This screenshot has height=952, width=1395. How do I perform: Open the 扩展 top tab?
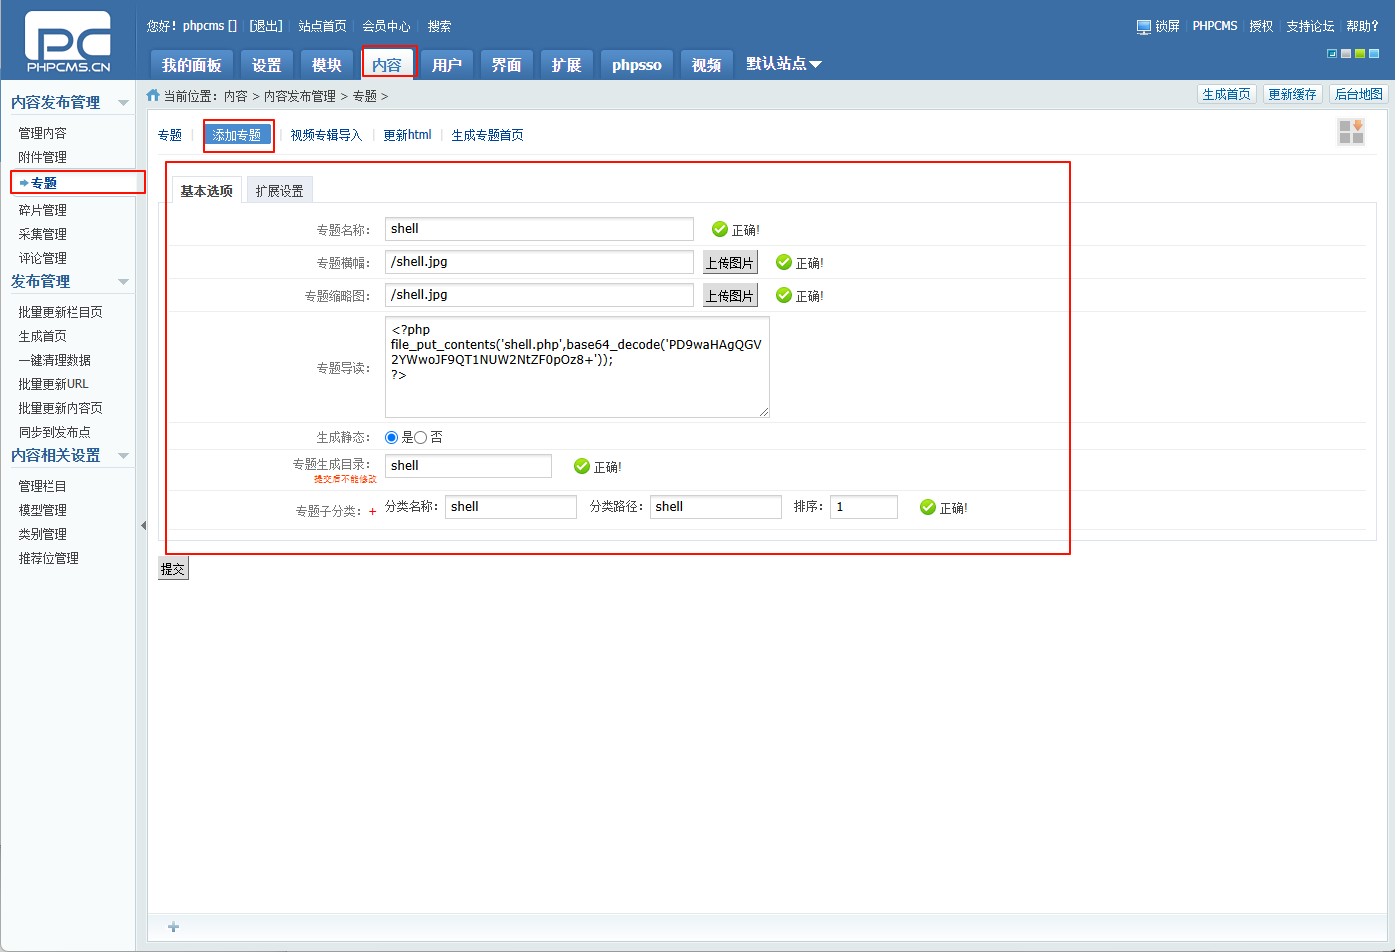(567, 64)
